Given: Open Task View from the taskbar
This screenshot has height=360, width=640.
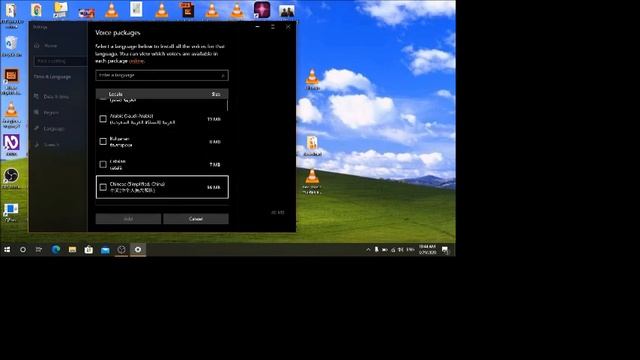Looking at the screenshot, I should coord(39,249).
